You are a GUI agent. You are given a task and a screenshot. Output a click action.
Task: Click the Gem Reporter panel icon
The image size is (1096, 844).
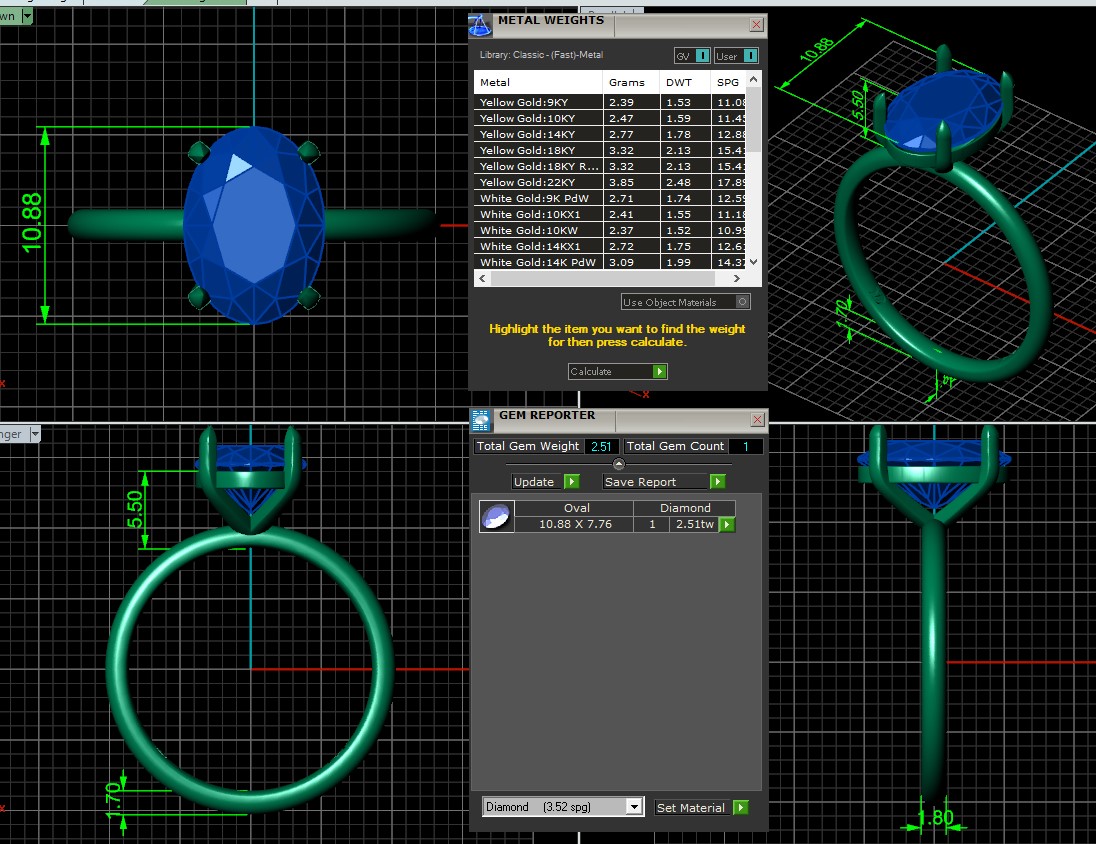(480, 420)
